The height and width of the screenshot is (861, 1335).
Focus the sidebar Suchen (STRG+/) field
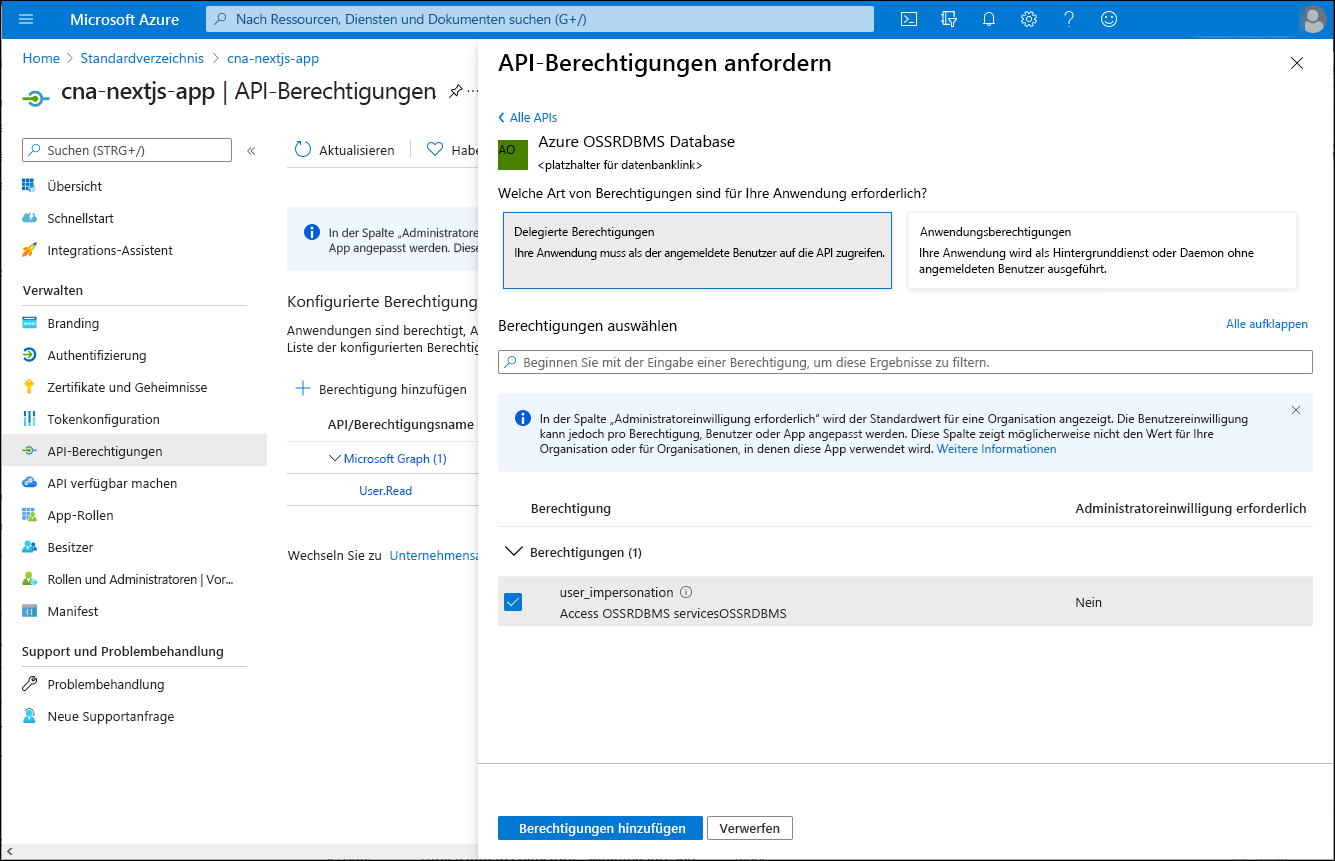click(x=127, y=150)
